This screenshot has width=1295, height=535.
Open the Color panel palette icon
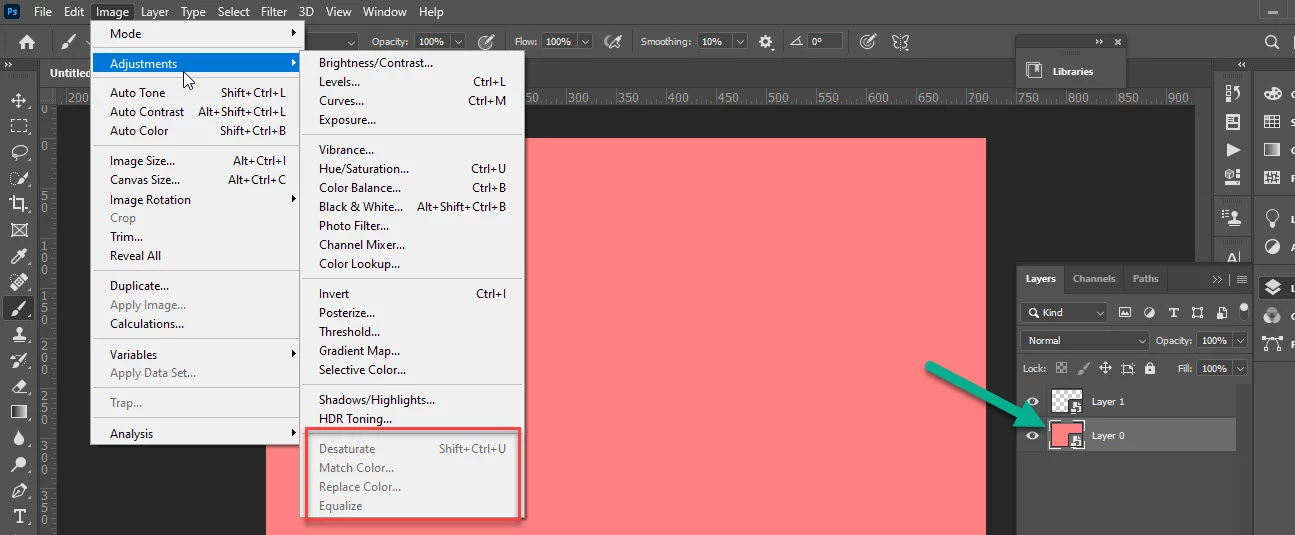tap(1272, 93)
